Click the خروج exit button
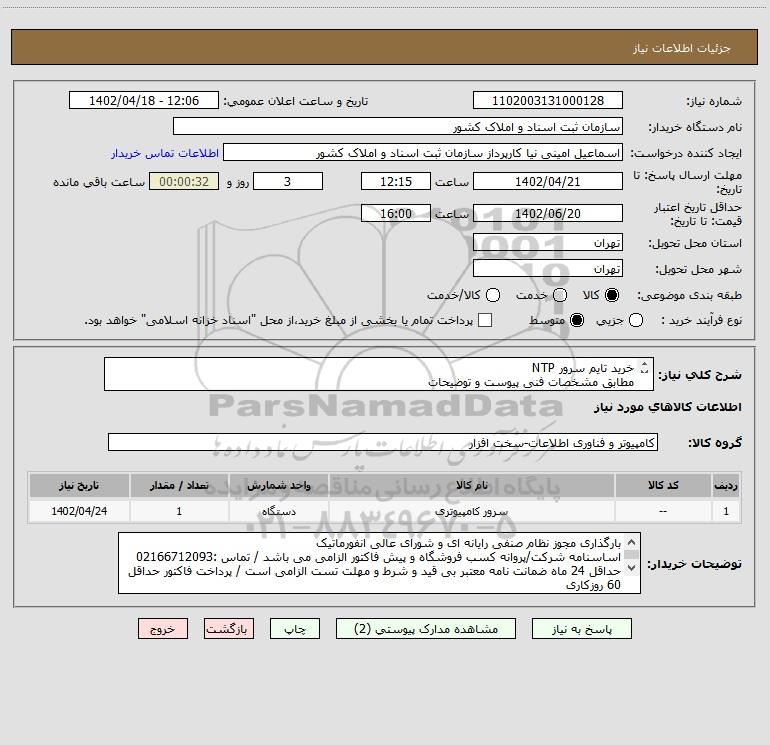The image size is (770, 745). (x=163, y=629)
